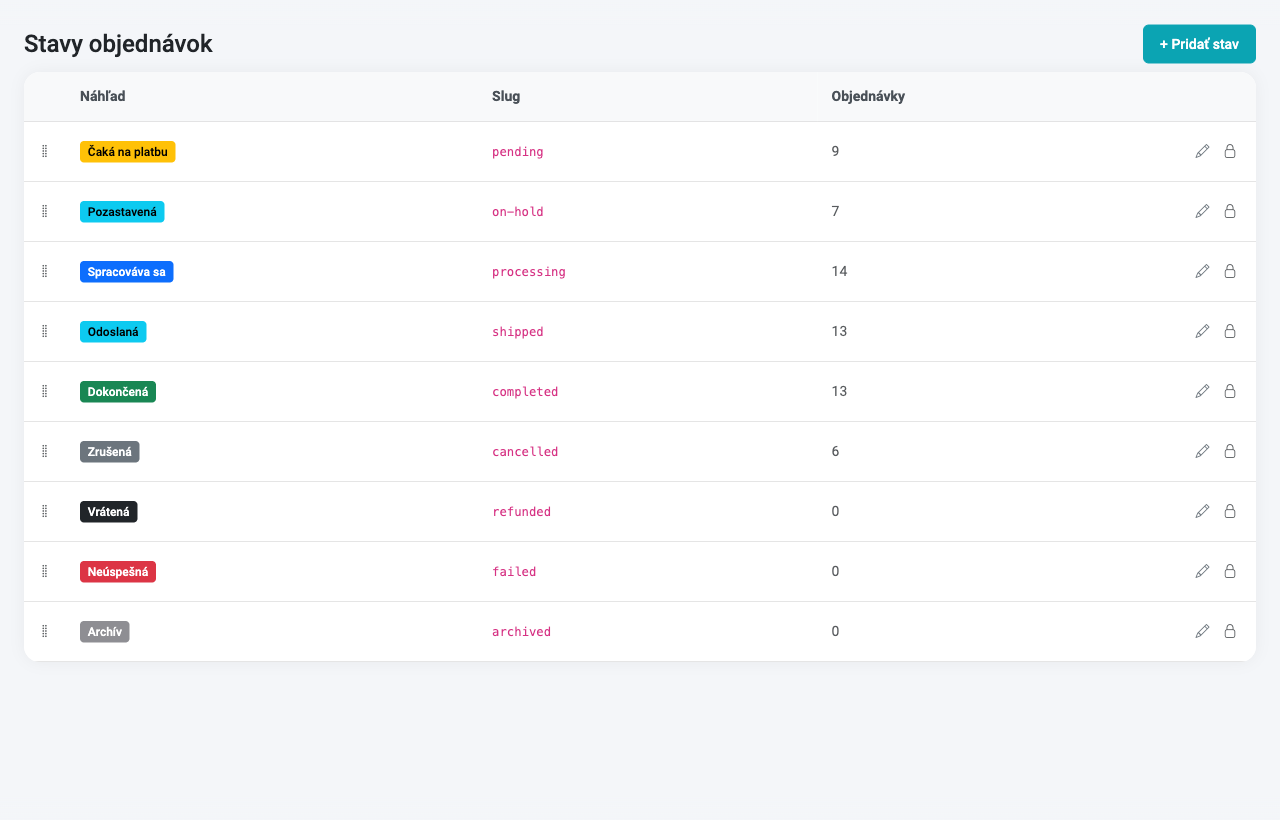Click order count 0 in failed row
Viewport: 1280px width, 820px height.
point(835,571)
